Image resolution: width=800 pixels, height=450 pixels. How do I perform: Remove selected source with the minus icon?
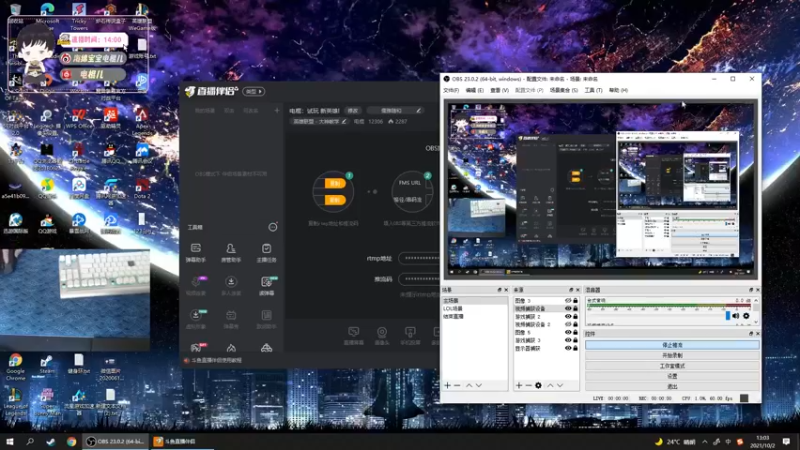pyautogui.click(x=529, y=385)
